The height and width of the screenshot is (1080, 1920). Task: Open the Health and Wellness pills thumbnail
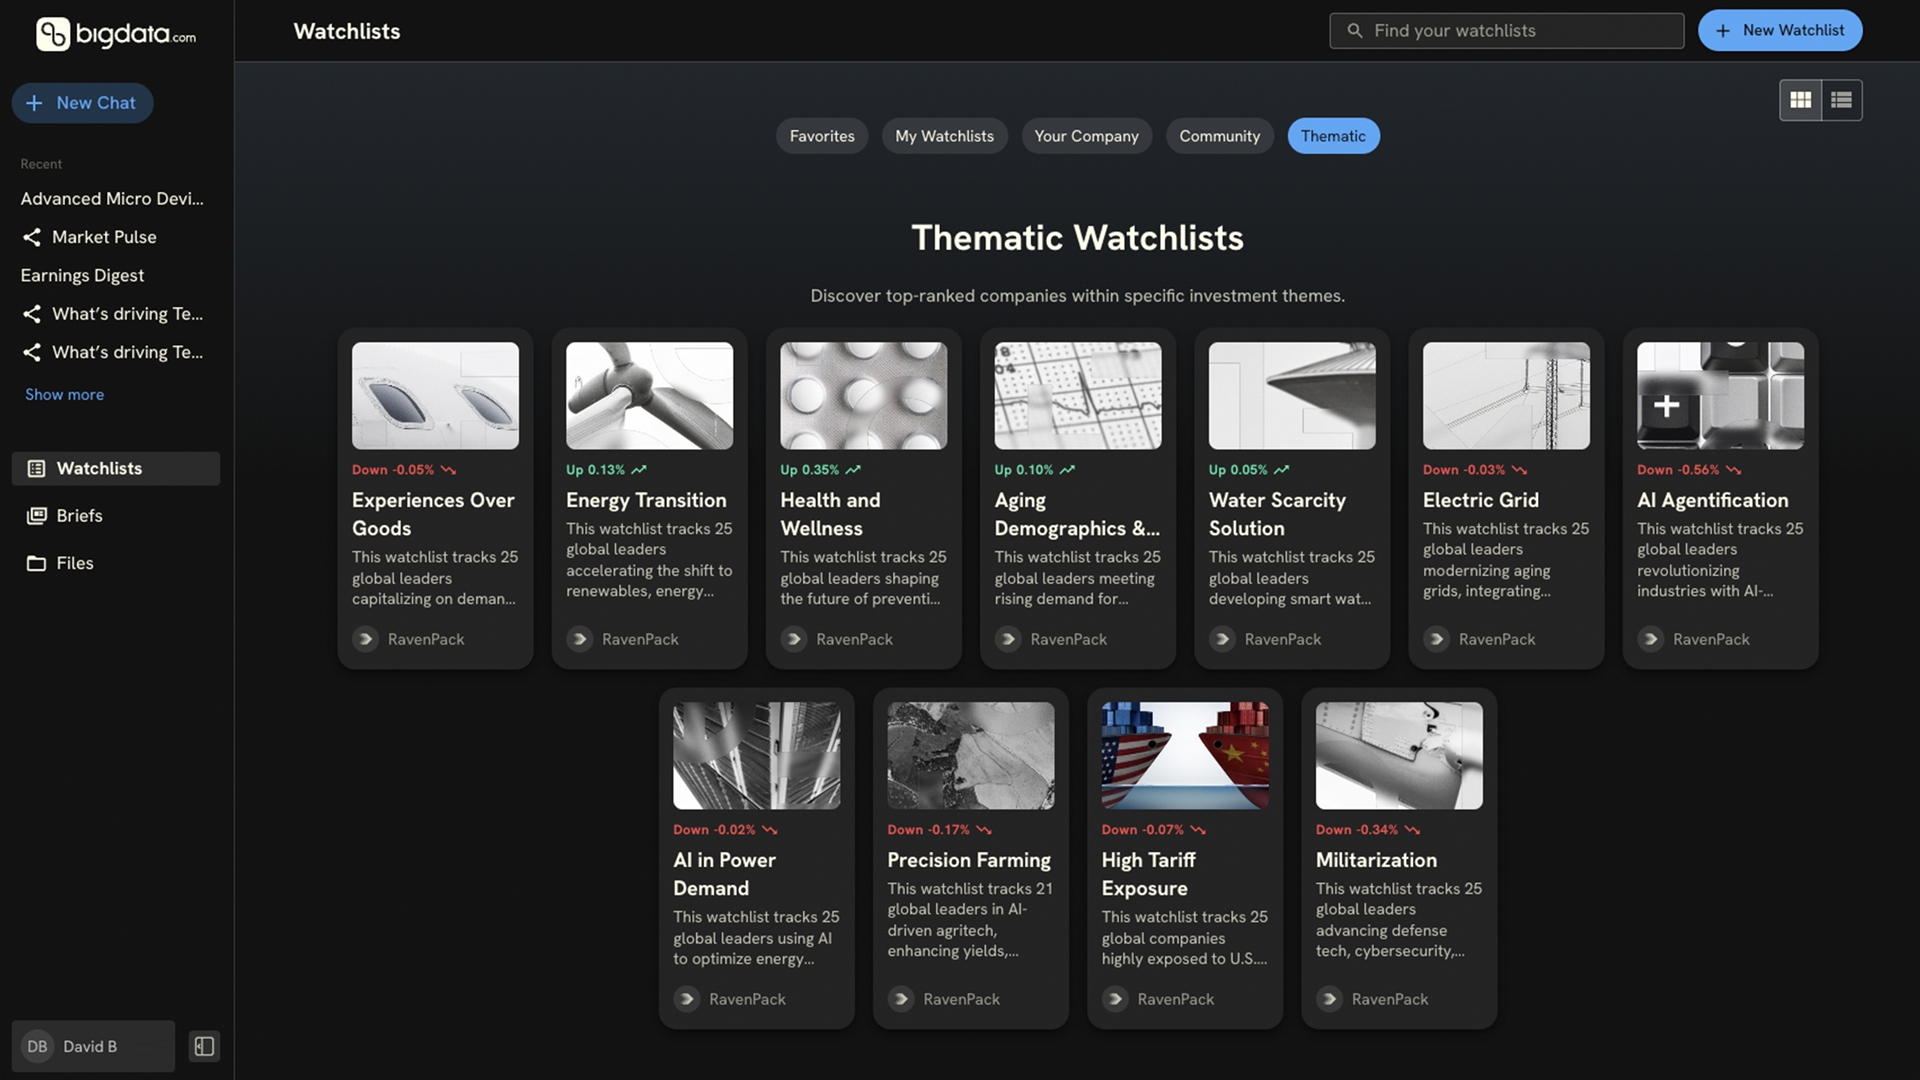(863, 396)
